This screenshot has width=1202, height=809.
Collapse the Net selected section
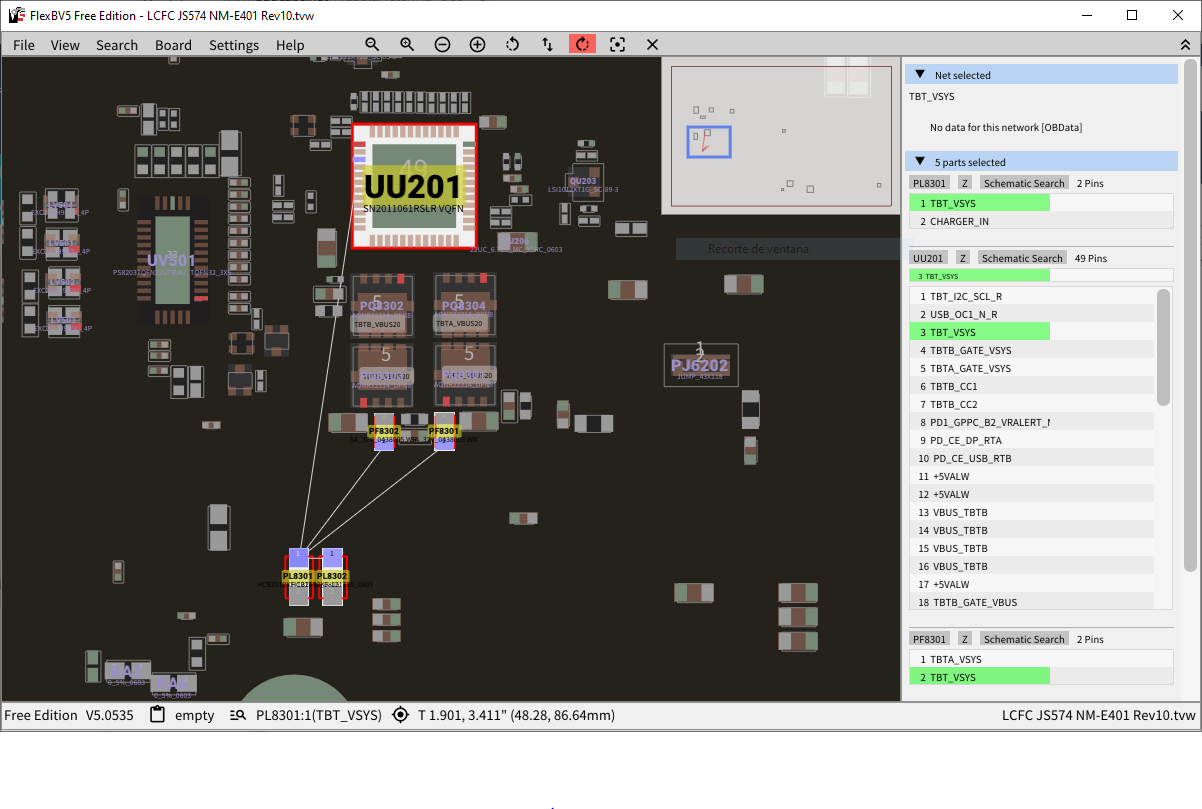(920, 75)
